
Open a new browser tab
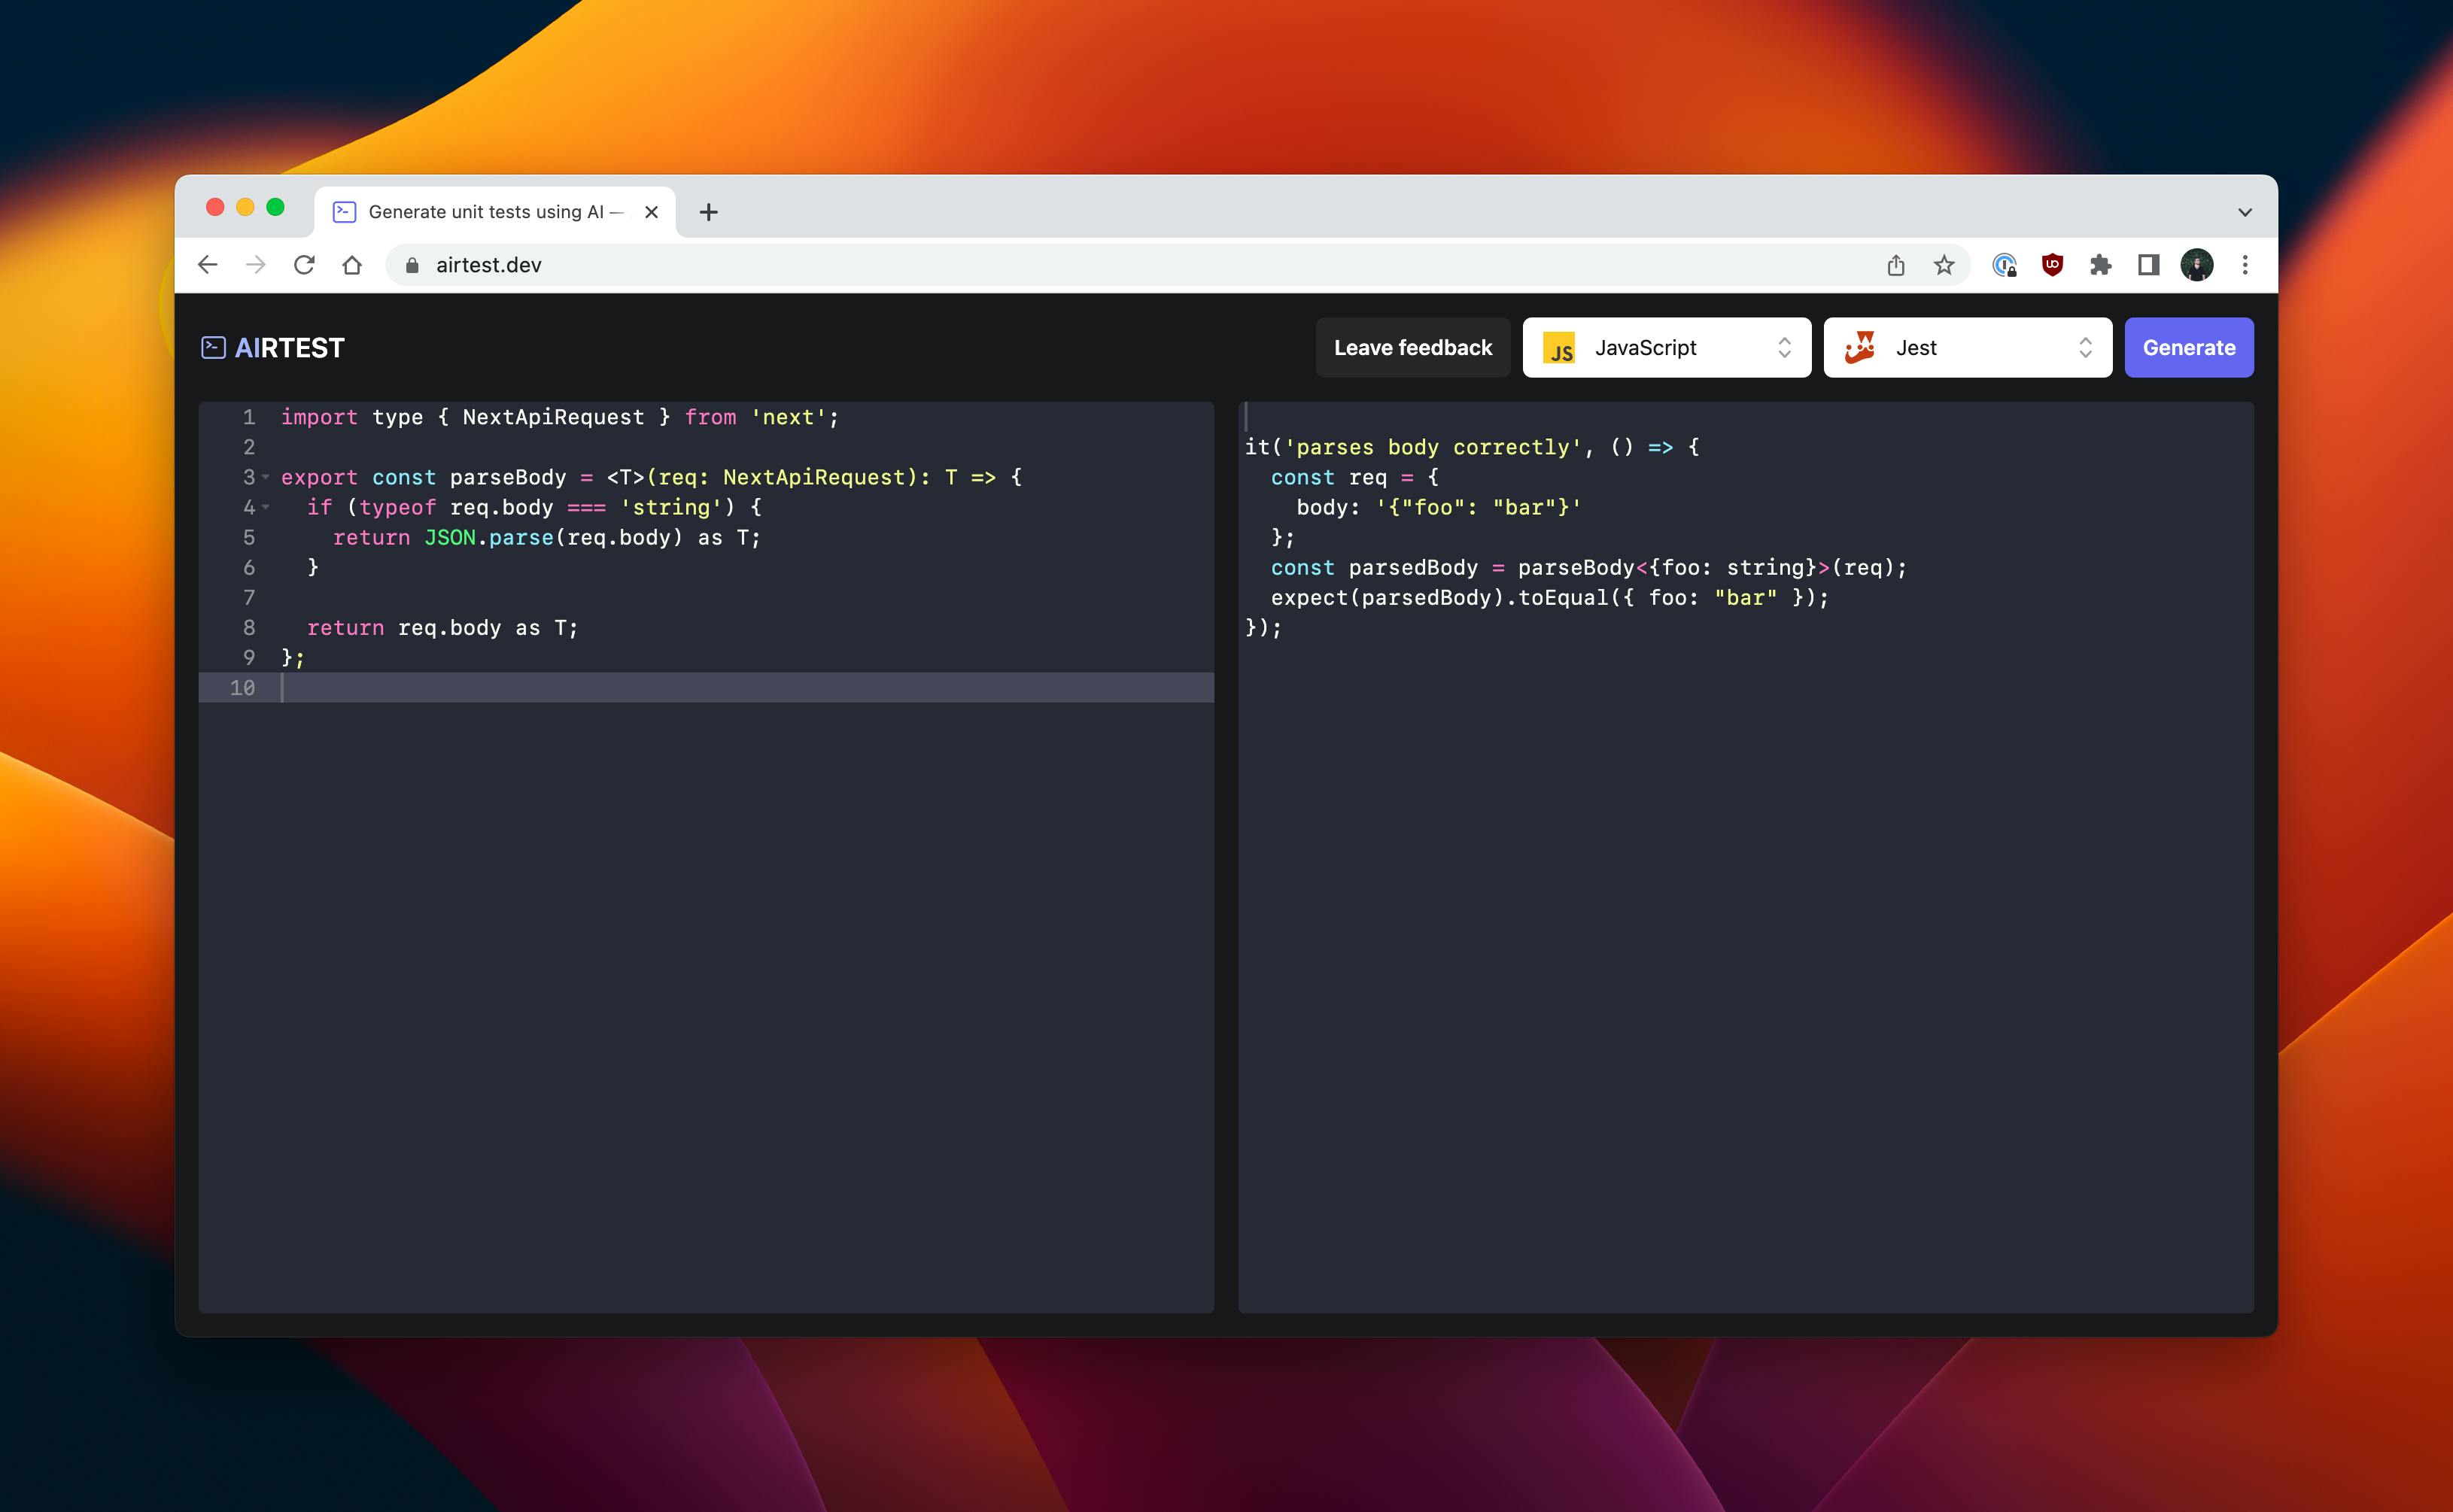pyautogui.click(x=708, y=212)
